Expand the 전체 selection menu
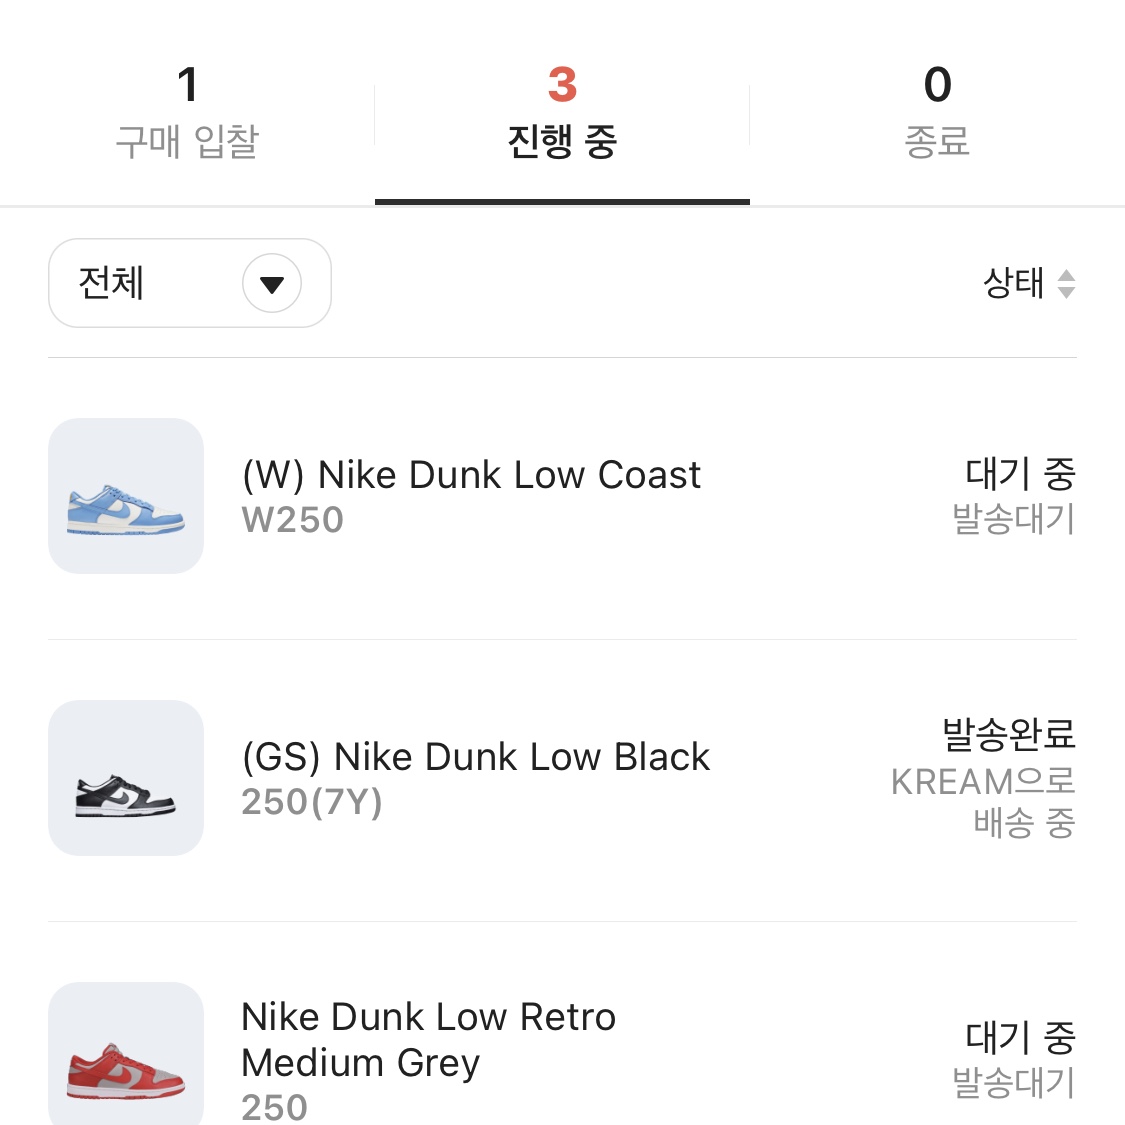 coord(189,284)
